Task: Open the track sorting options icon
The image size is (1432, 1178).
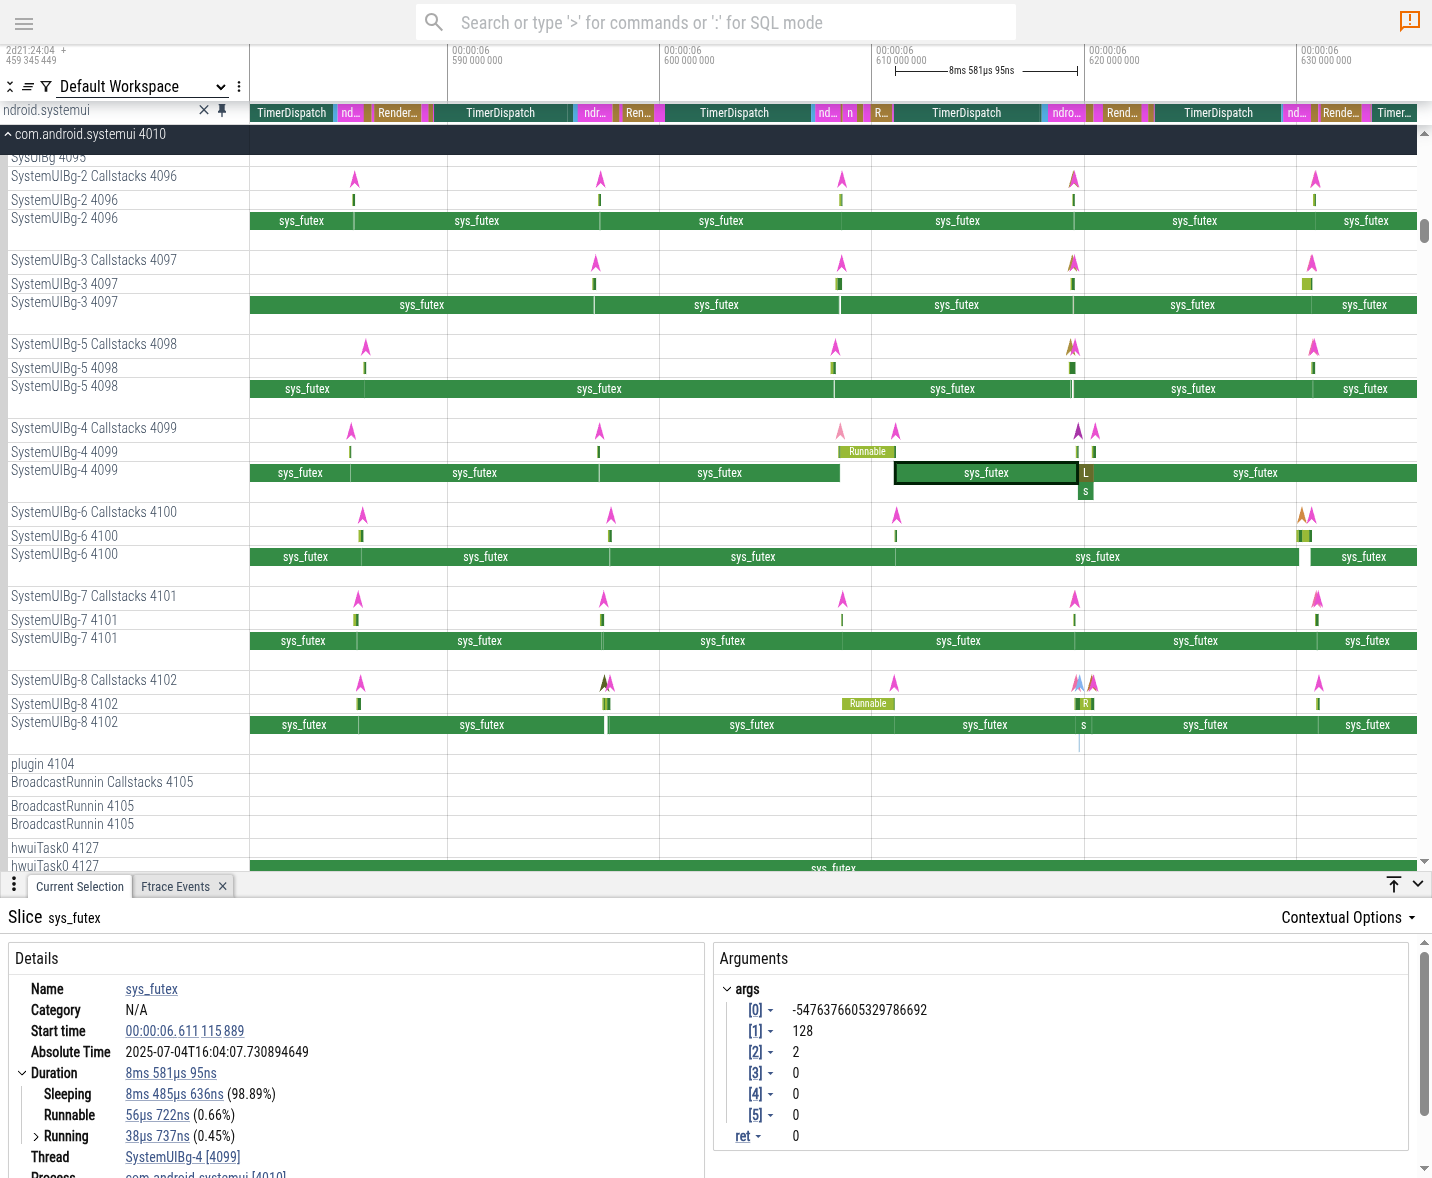Action: pyautogui.click(x=28, y=86)
